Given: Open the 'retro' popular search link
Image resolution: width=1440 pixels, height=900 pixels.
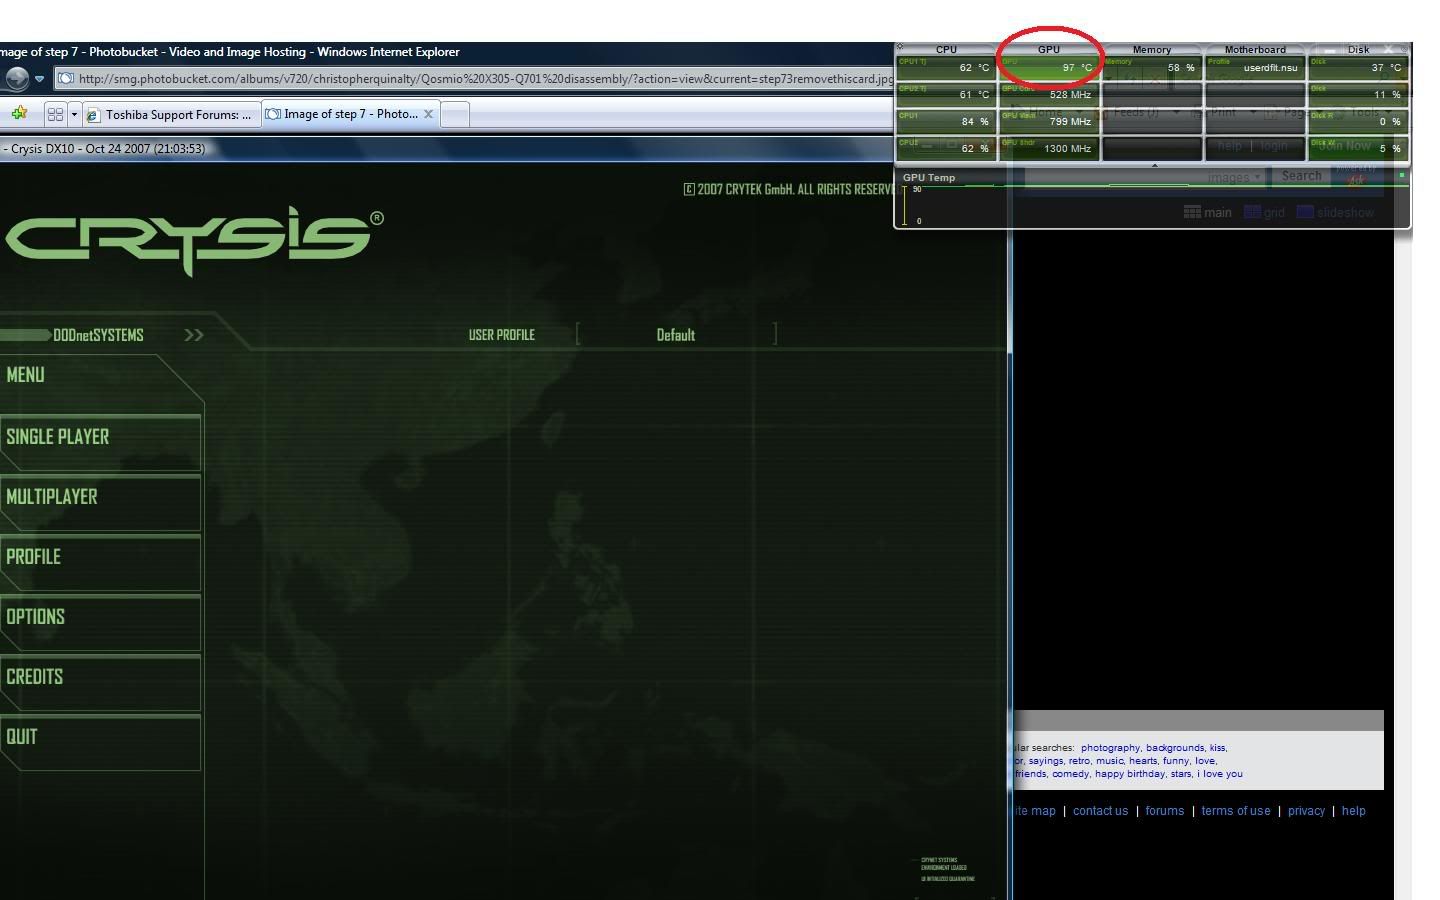Looking at the screenshot, I should coord(1079,761).
